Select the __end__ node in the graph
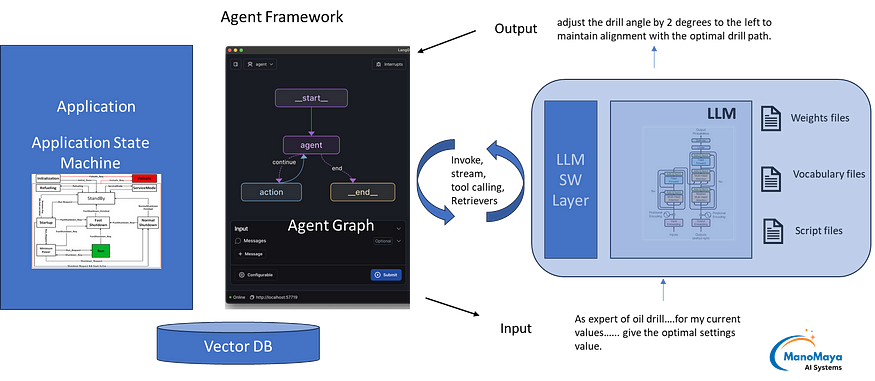 [x=362, y=192]
